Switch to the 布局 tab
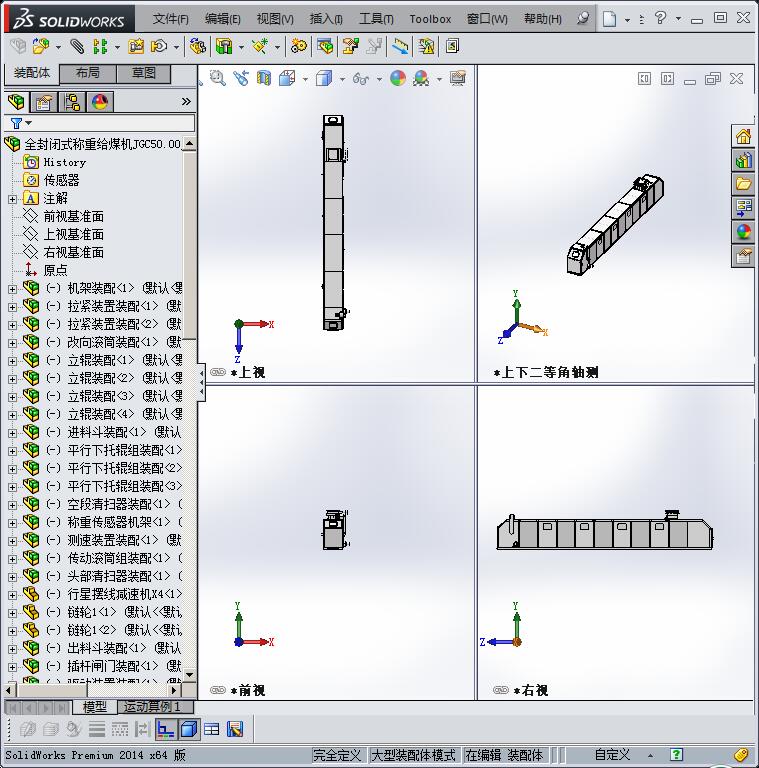Image resolution: width=759 pixels, height=768 pixels. [88, 73]
